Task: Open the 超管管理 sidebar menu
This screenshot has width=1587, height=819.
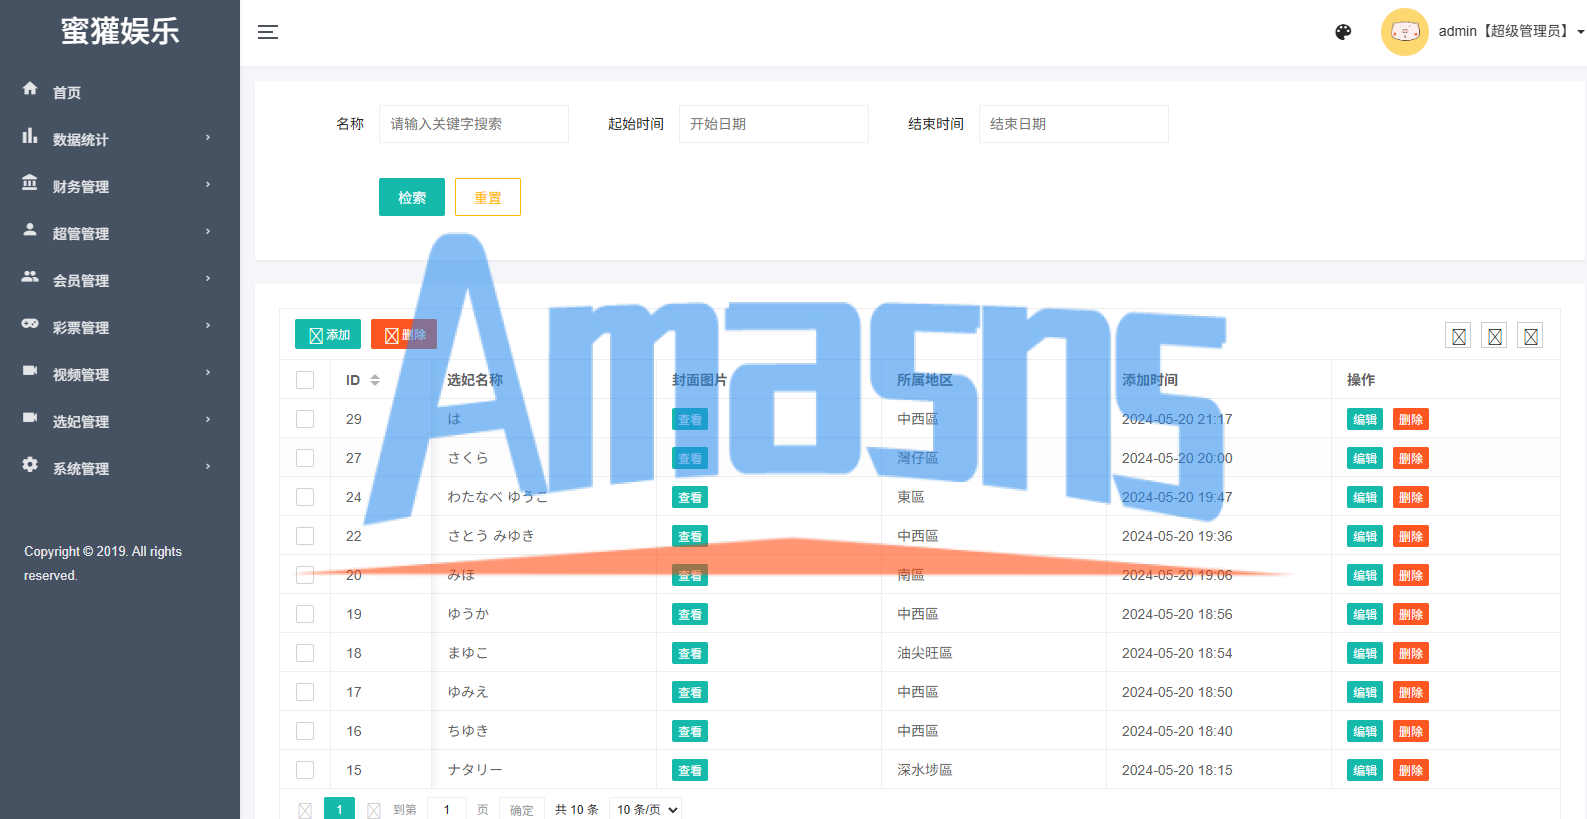Action: tap(120, 233)
